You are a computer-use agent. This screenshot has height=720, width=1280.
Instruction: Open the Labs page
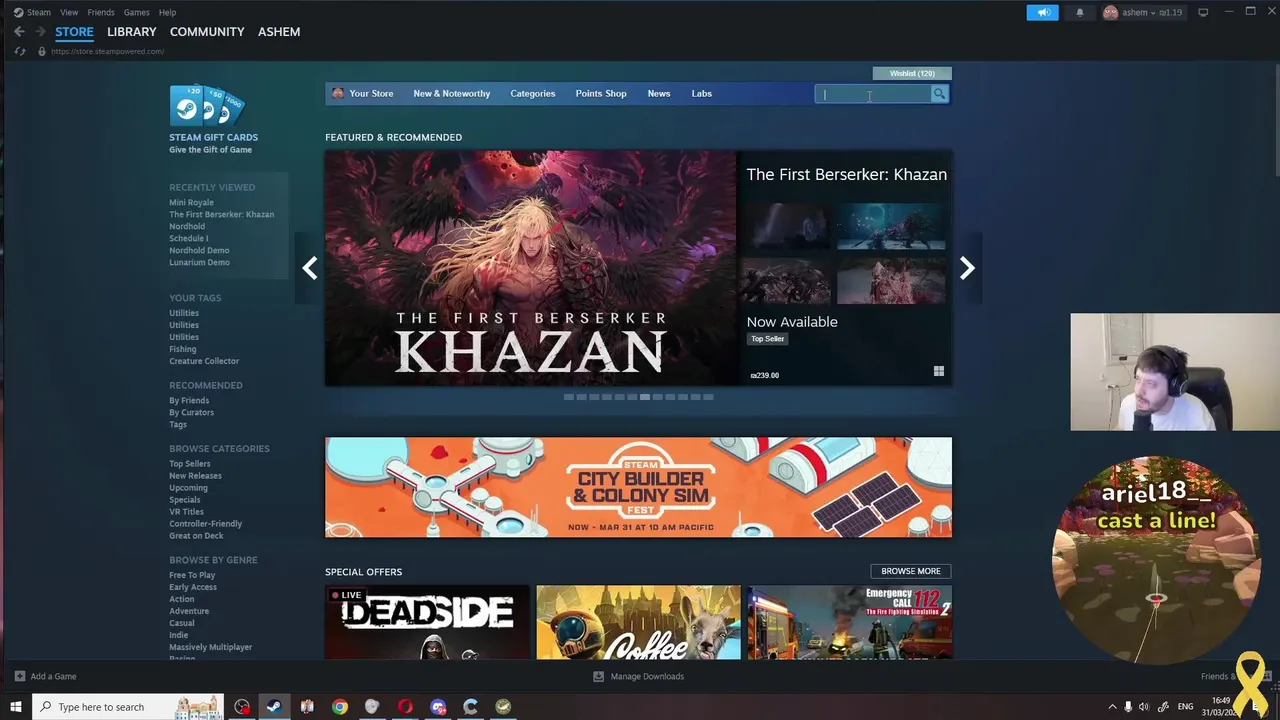702,93
